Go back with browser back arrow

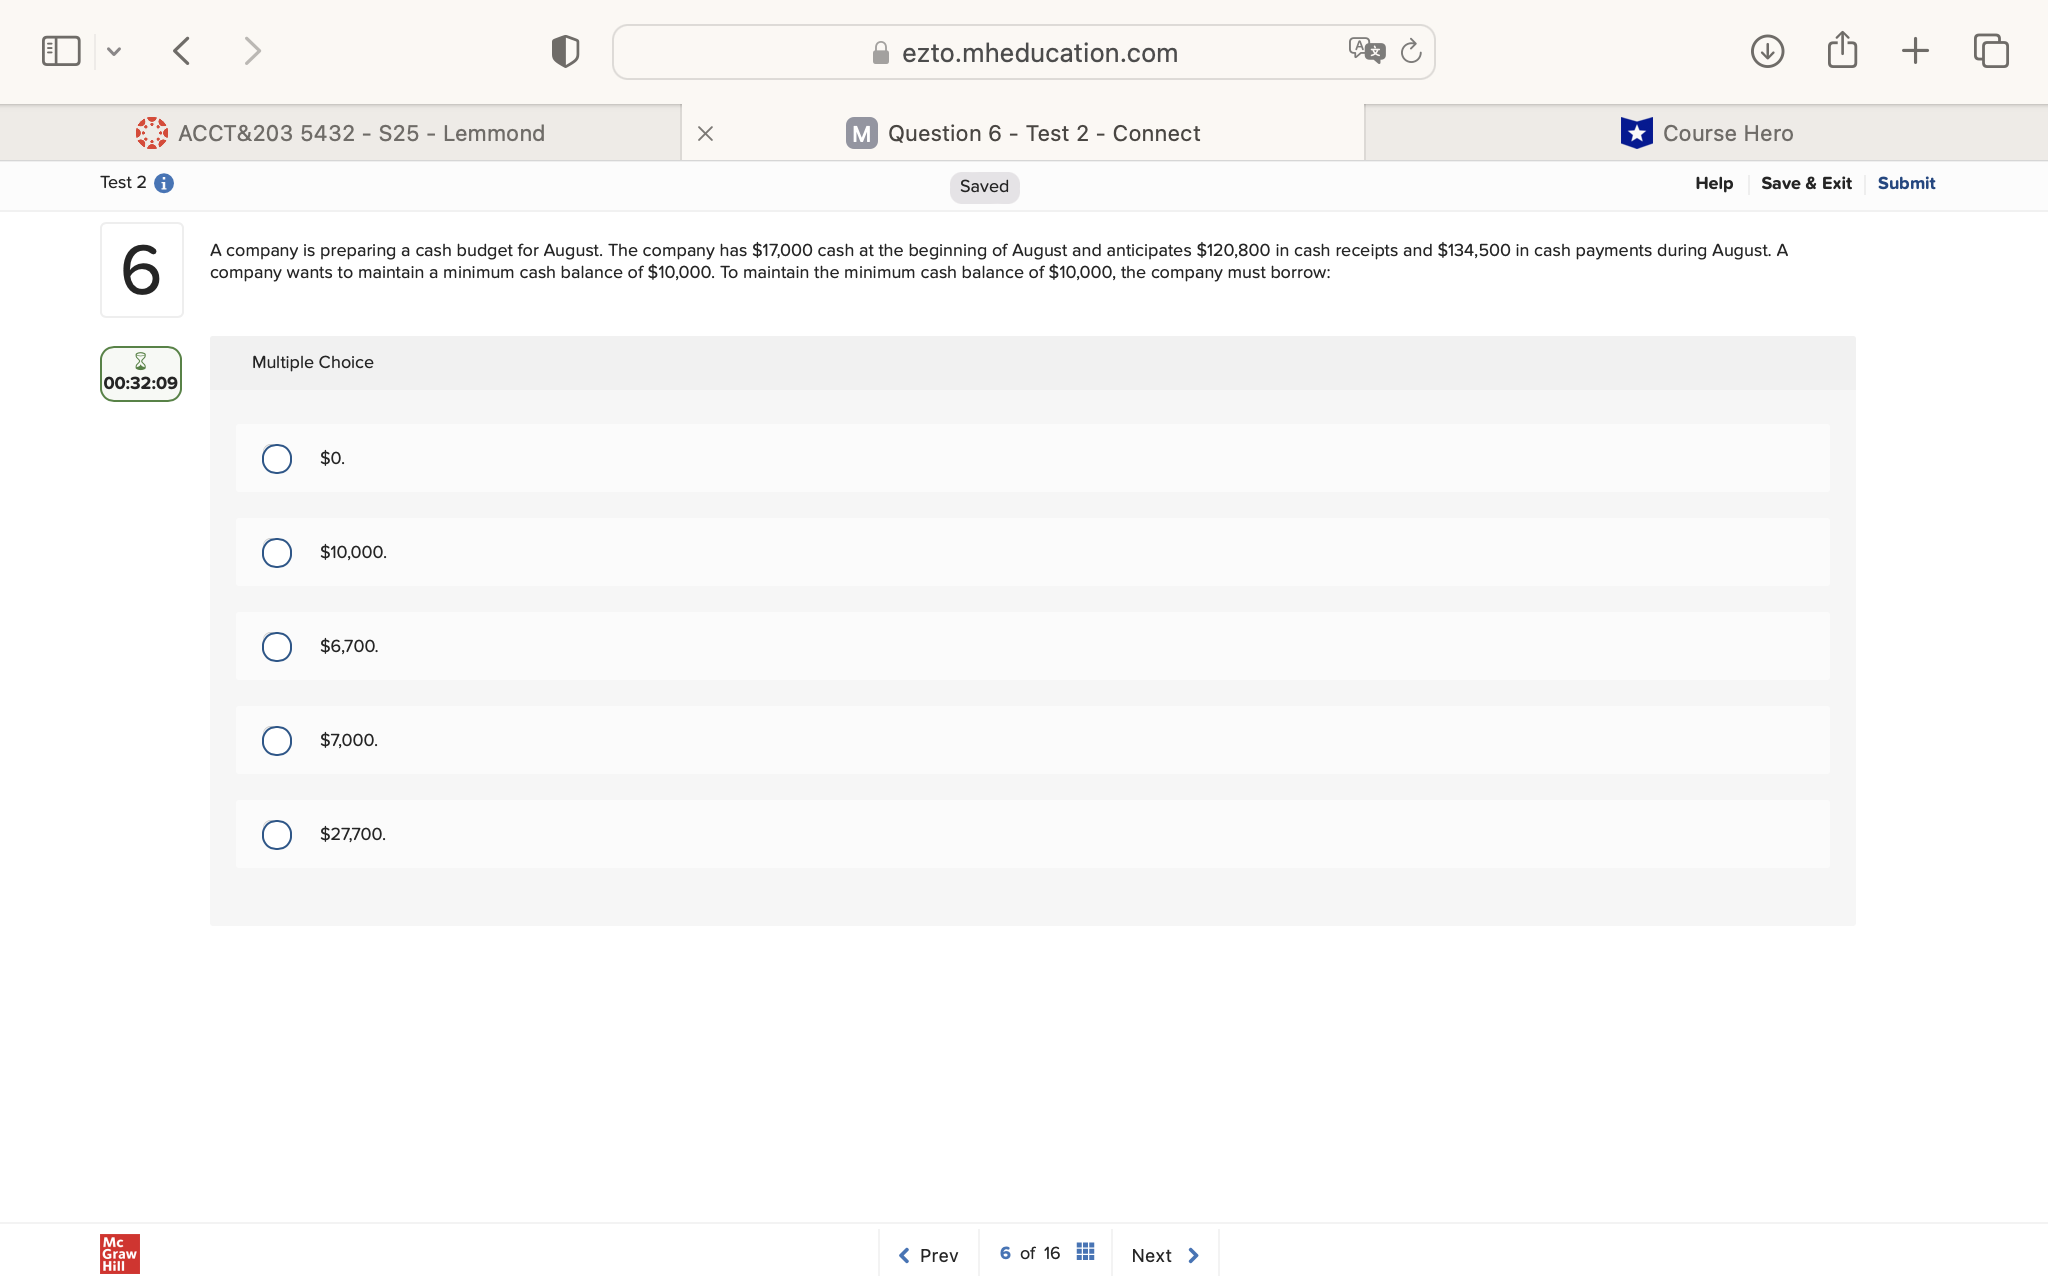[181, 51]
